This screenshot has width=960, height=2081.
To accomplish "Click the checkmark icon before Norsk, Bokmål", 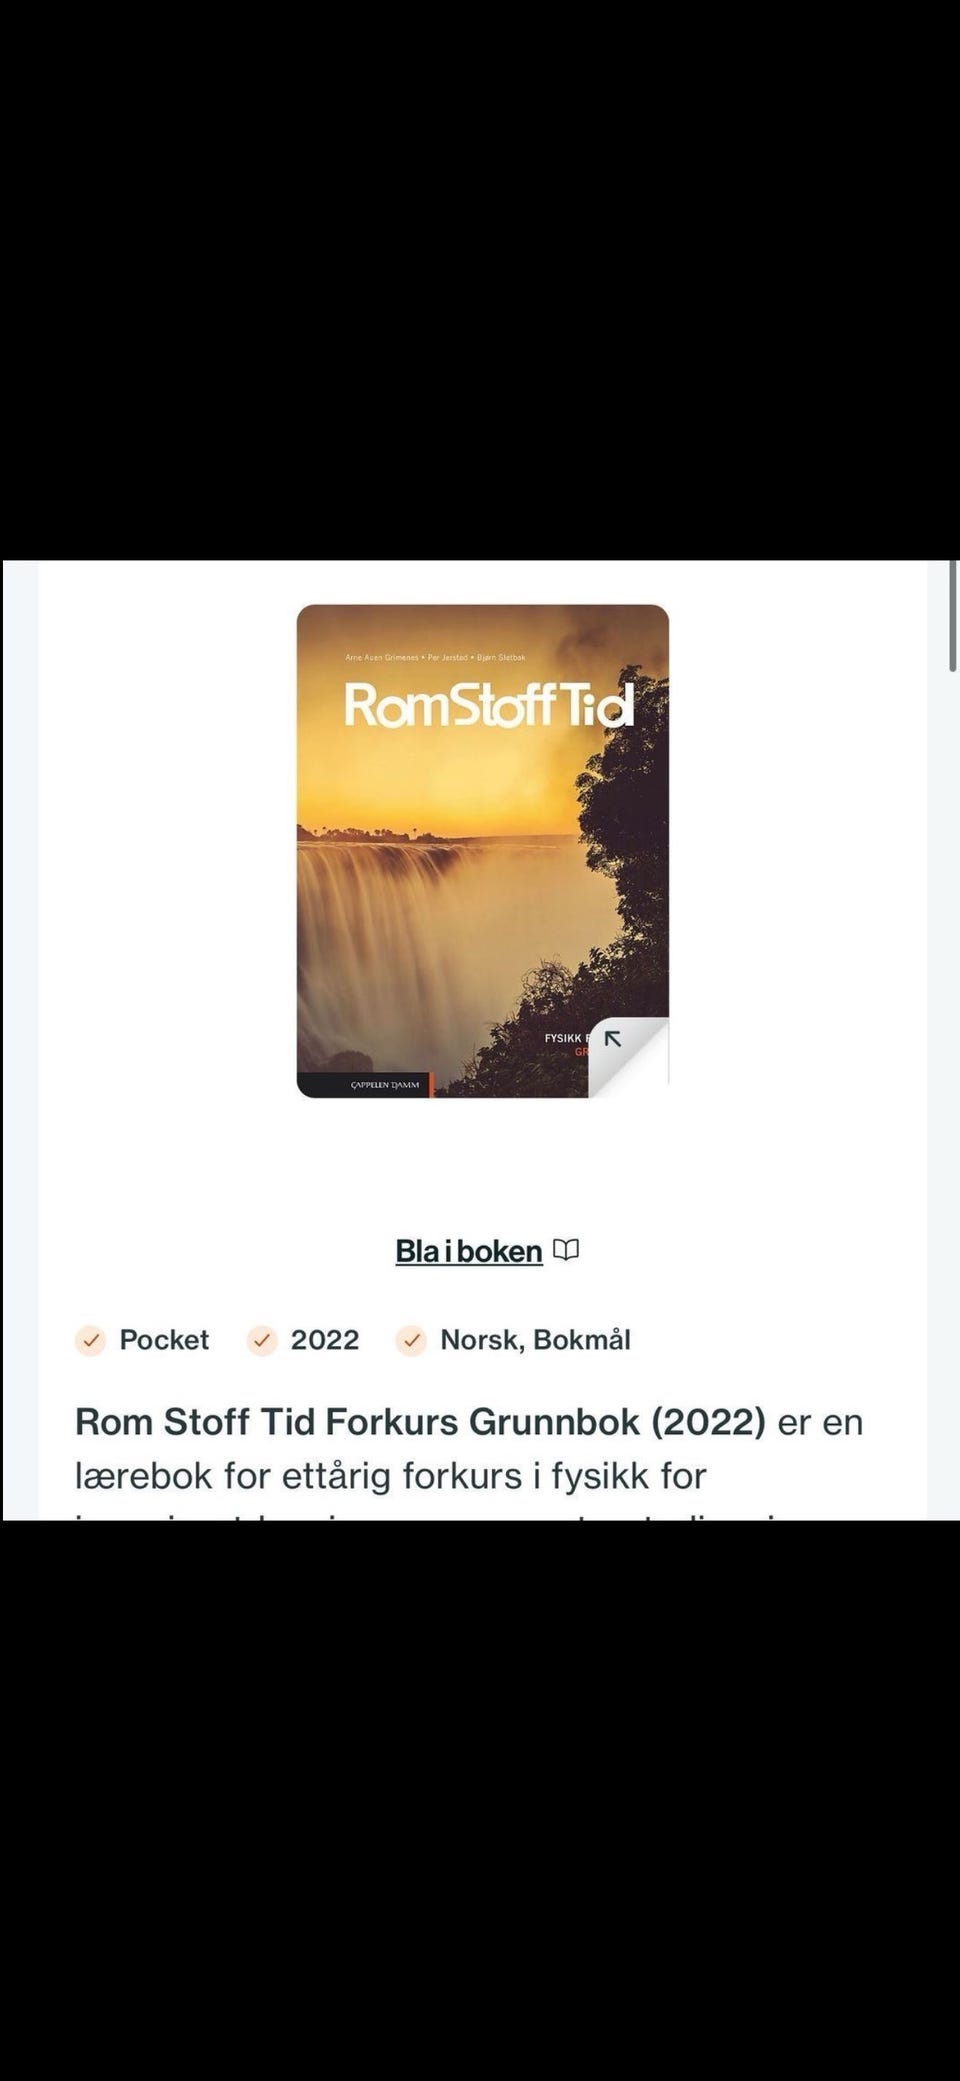I will (411, 1340).
